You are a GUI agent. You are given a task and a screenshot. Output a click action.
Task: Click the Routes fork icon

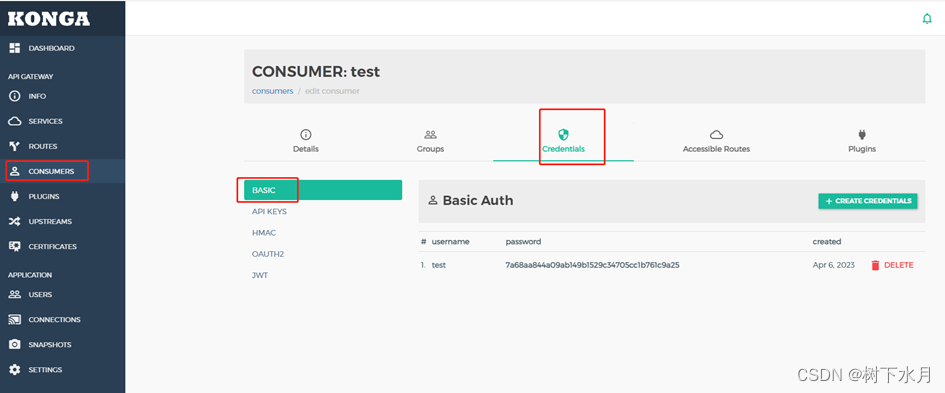(x=15, y=146)
